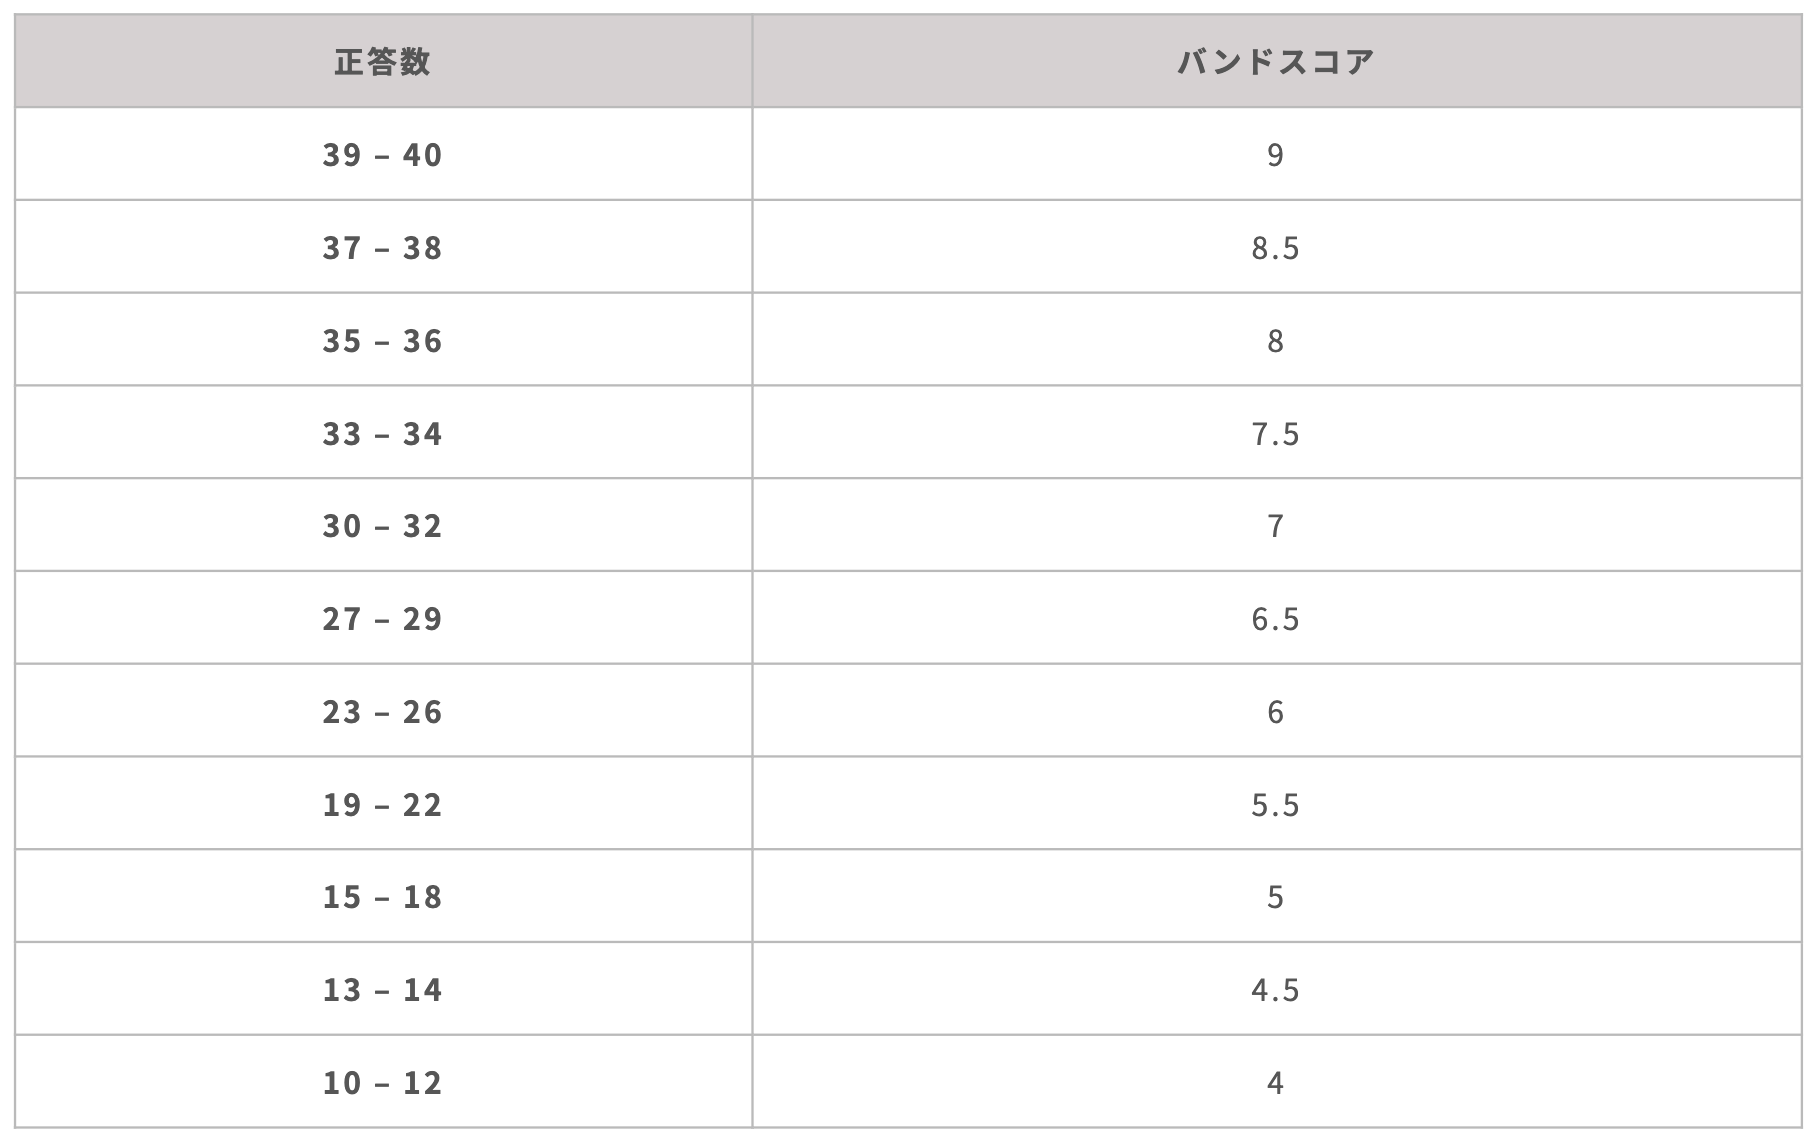Click the バンドスコア column header
The height and width of the screenshot is (1139, 1817).
(x=1277, y=61)
